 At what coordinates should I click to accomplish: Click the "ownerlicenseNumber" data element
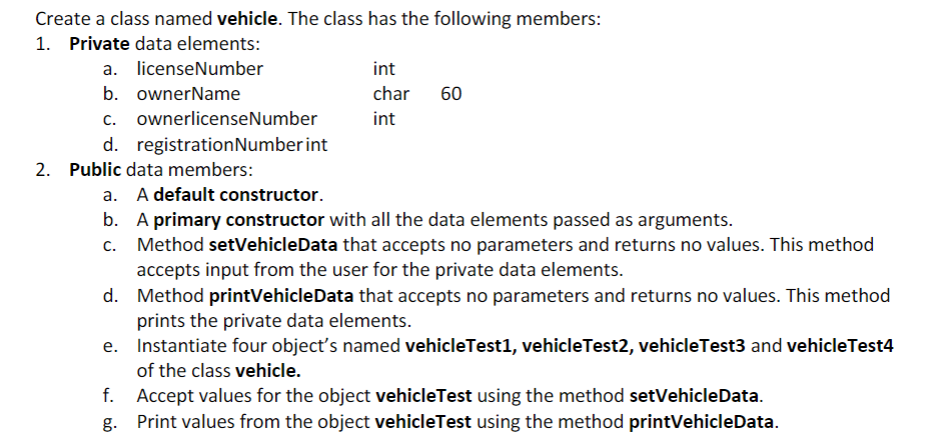(x=227, y=119)
